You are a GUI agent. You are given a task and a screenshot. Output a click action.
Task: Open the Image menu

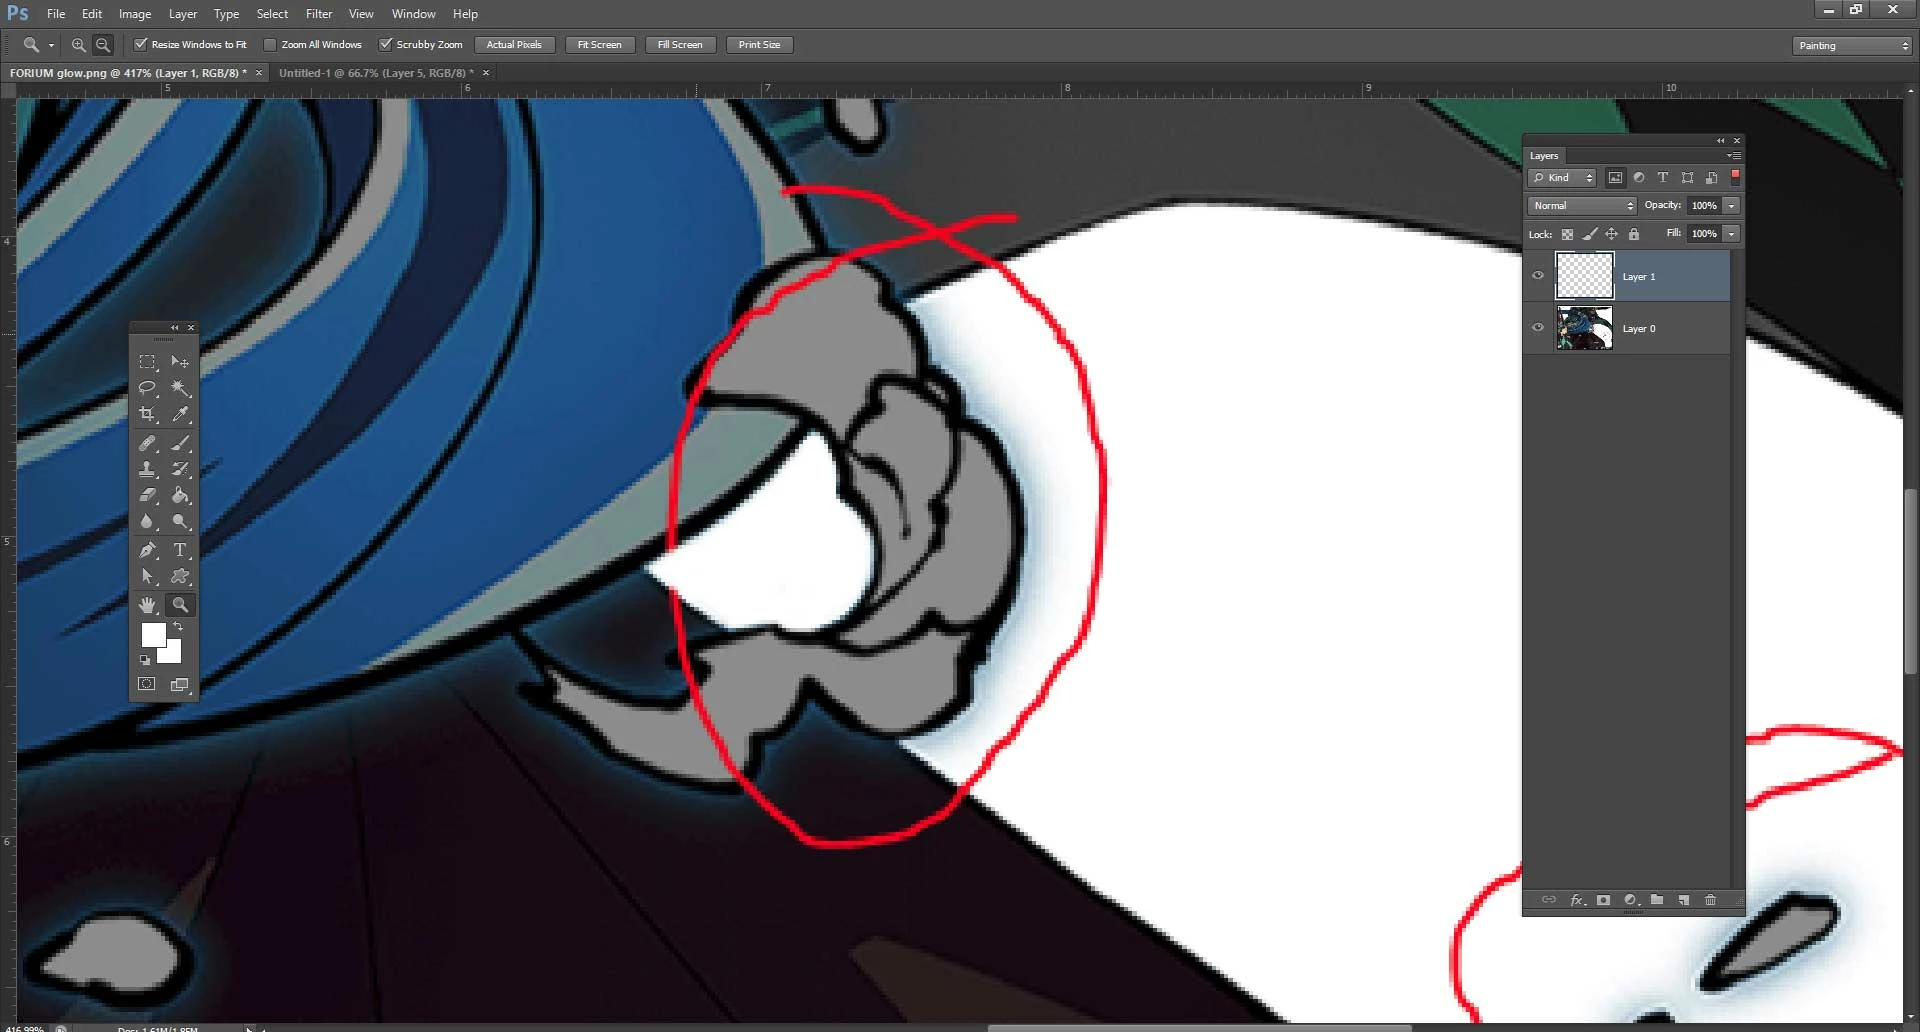[135, 14]
